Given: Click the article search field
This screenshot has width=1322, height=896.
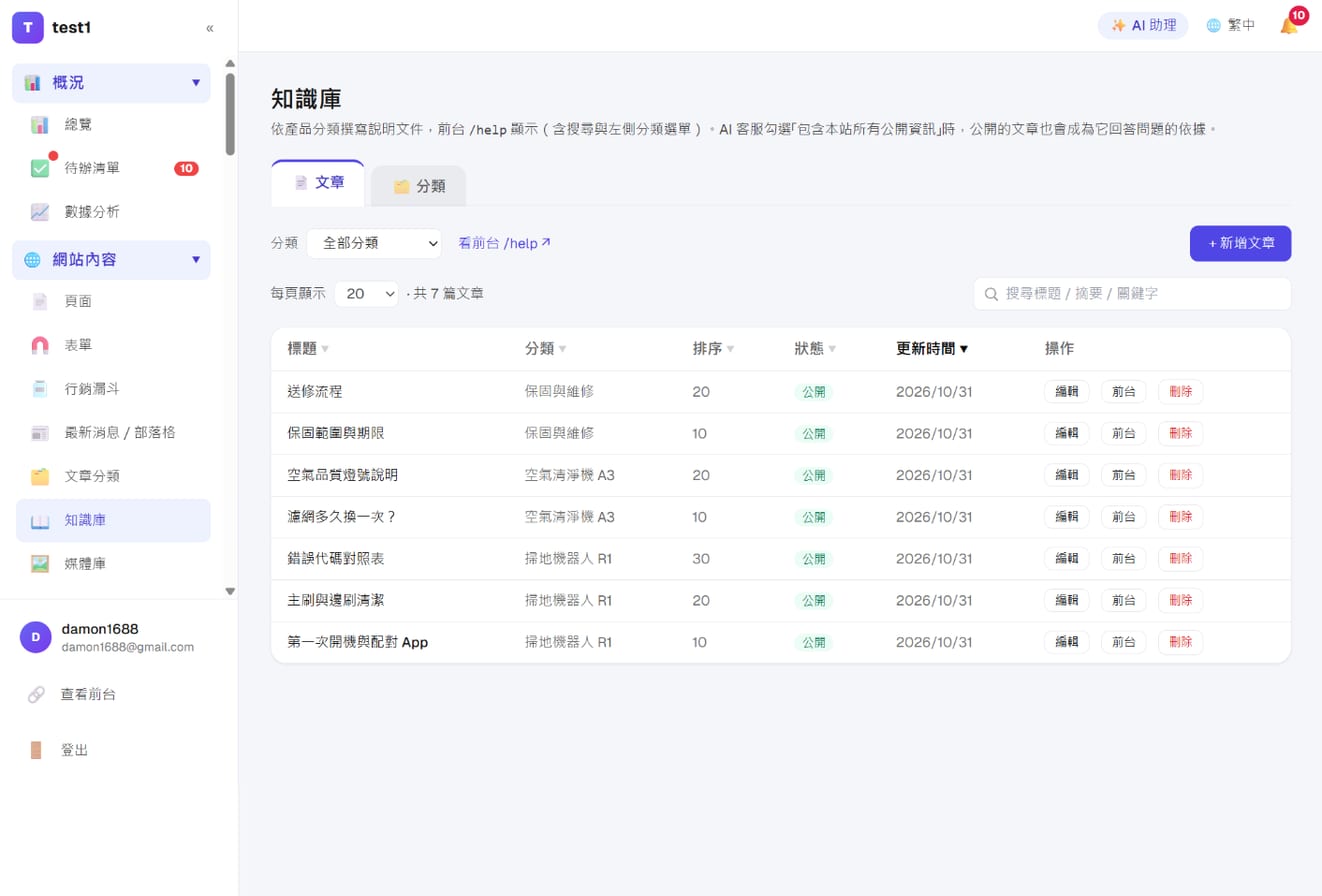Looking at the screenshot, I should tap(1132, 294).
